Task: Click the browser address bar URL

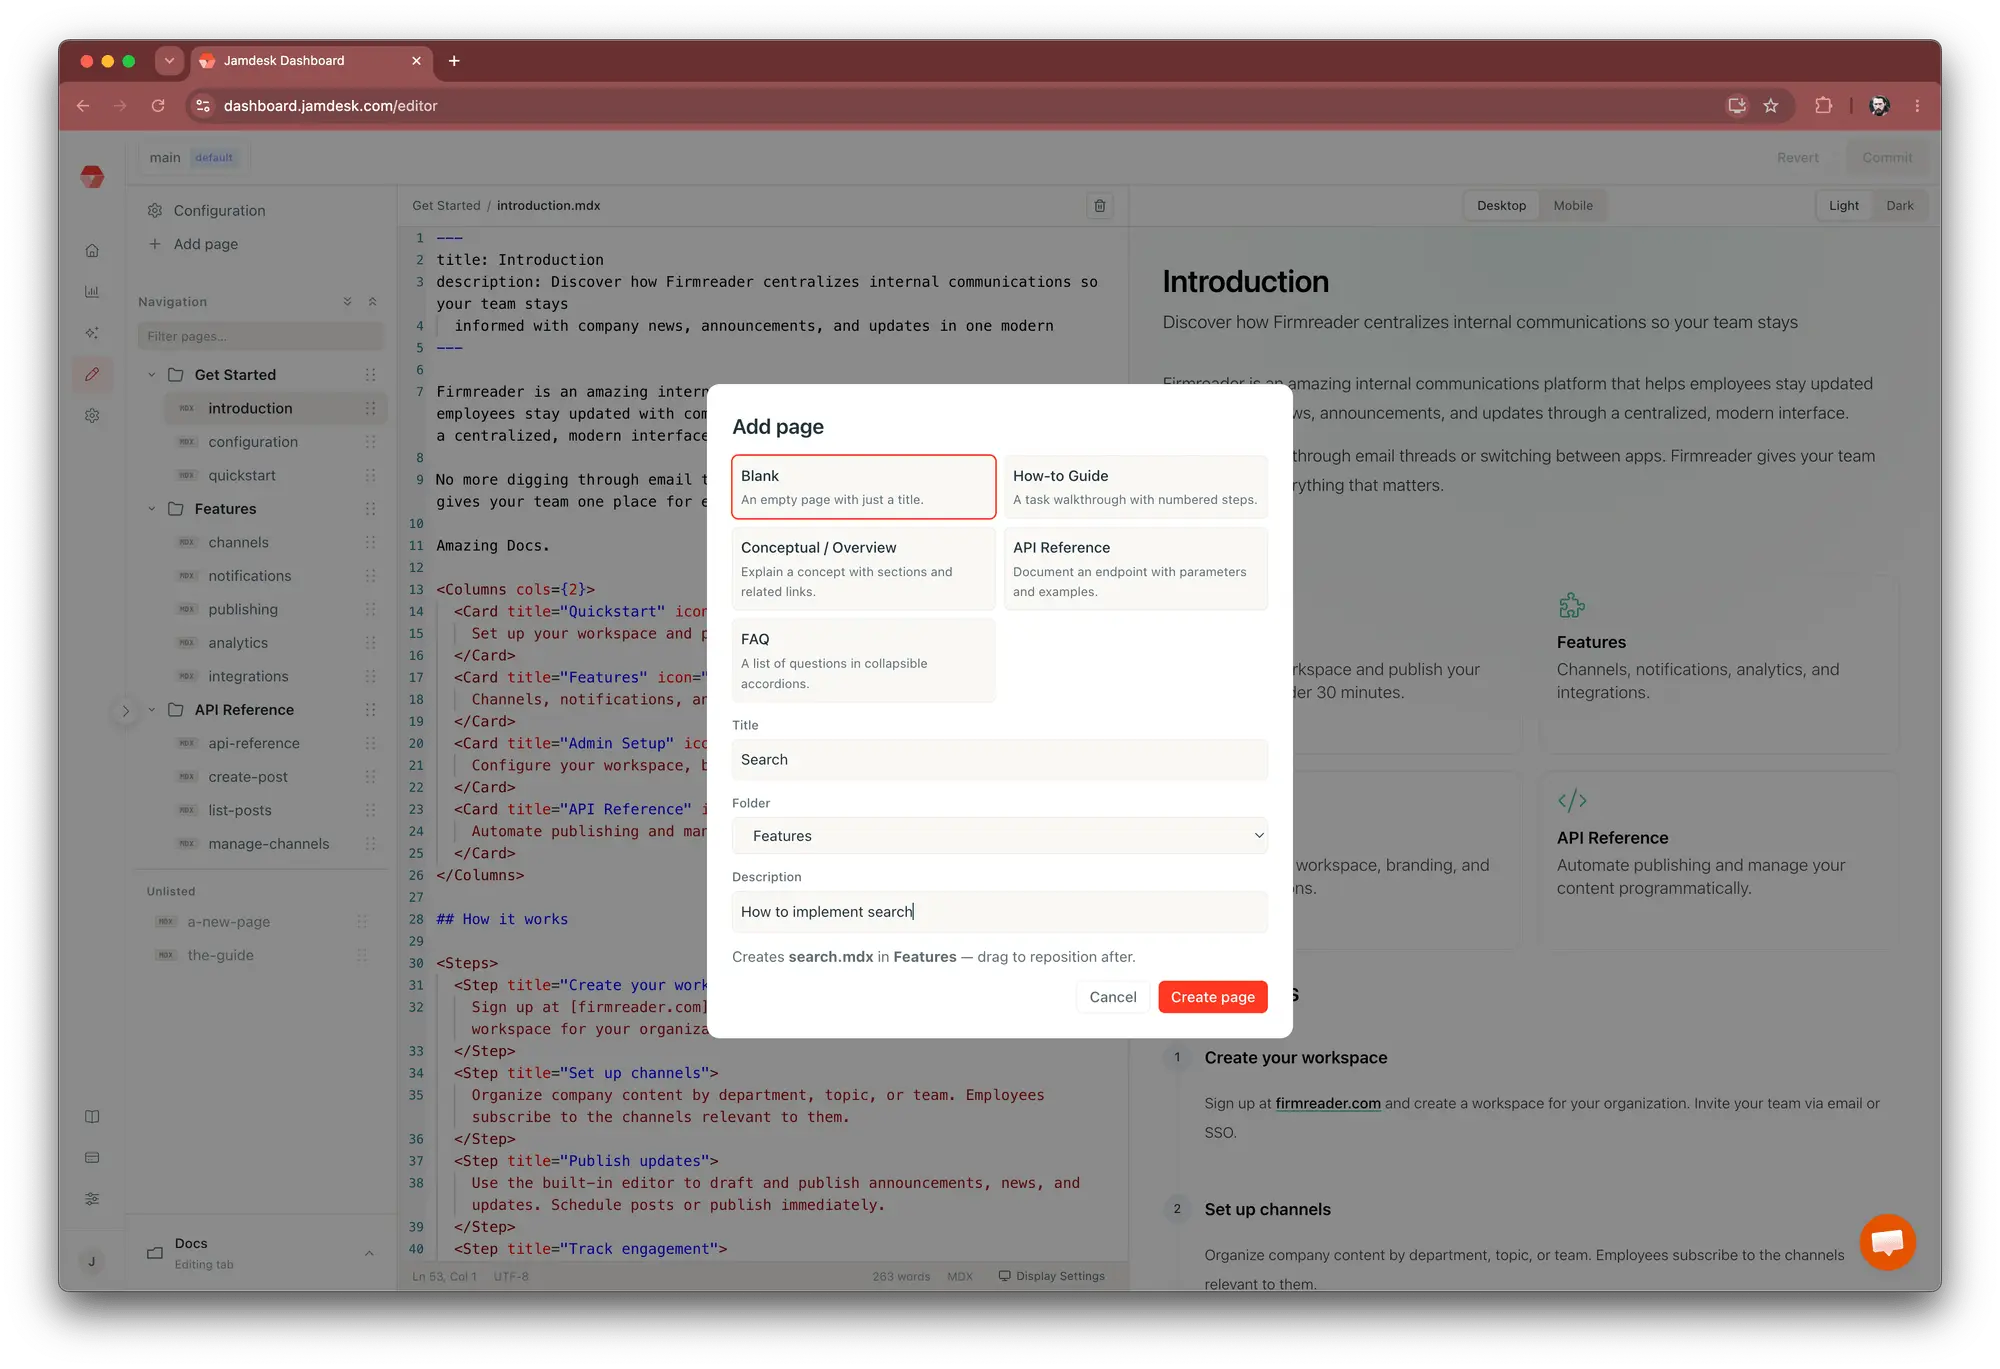Action: (330, 106)
